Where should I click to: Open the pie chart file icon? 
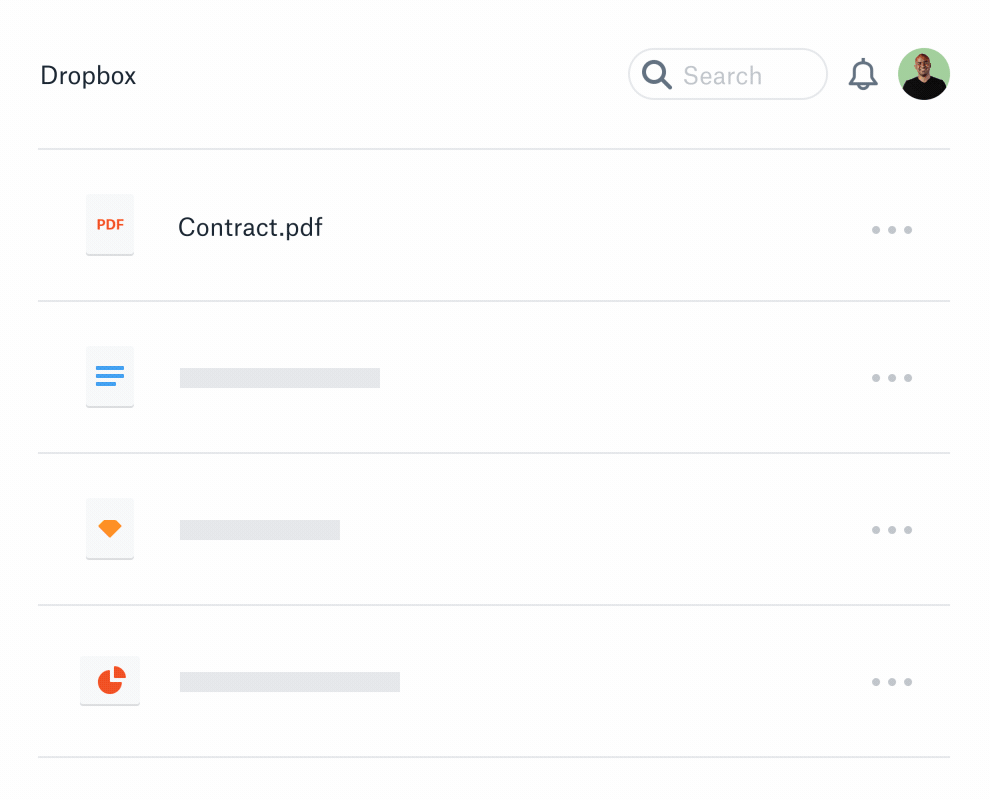pyautogui.click(x=110, y=680)
